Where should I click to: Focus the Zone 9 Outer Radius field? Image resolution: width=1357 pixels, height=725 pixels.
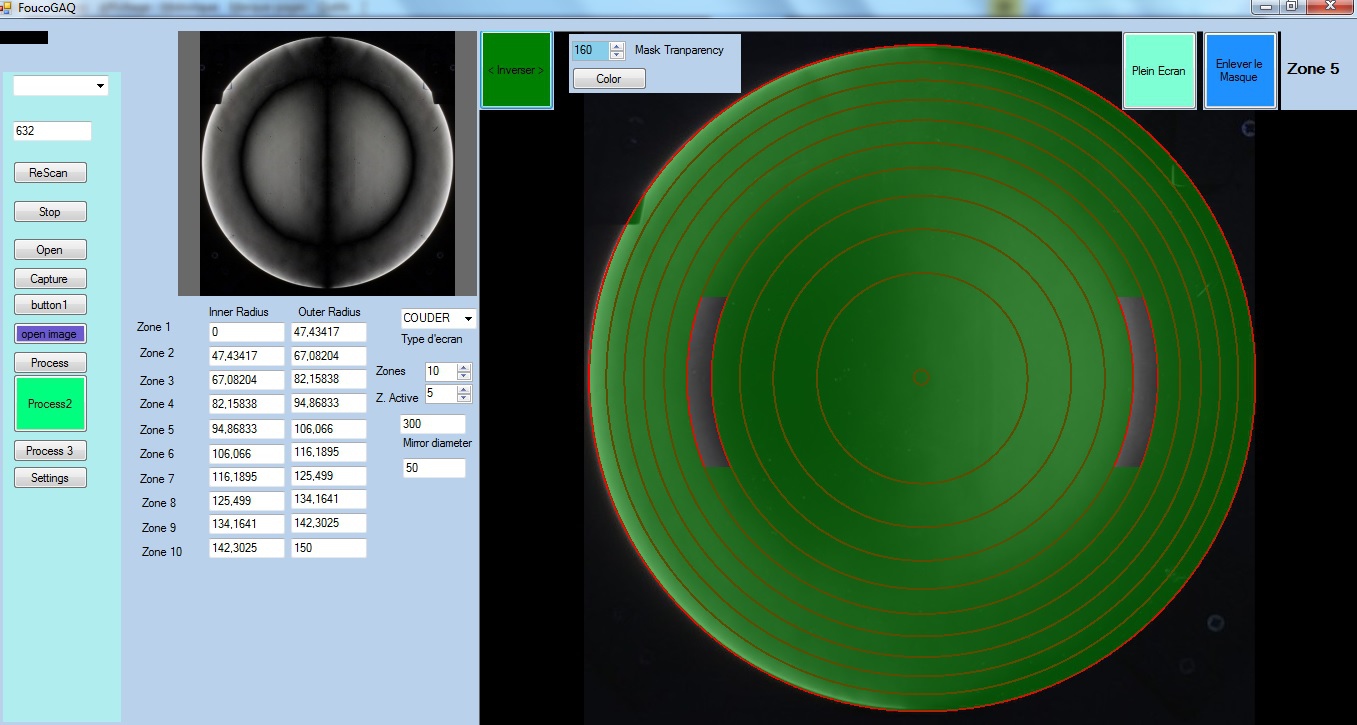pyautogui.click(x=329, y=523)
